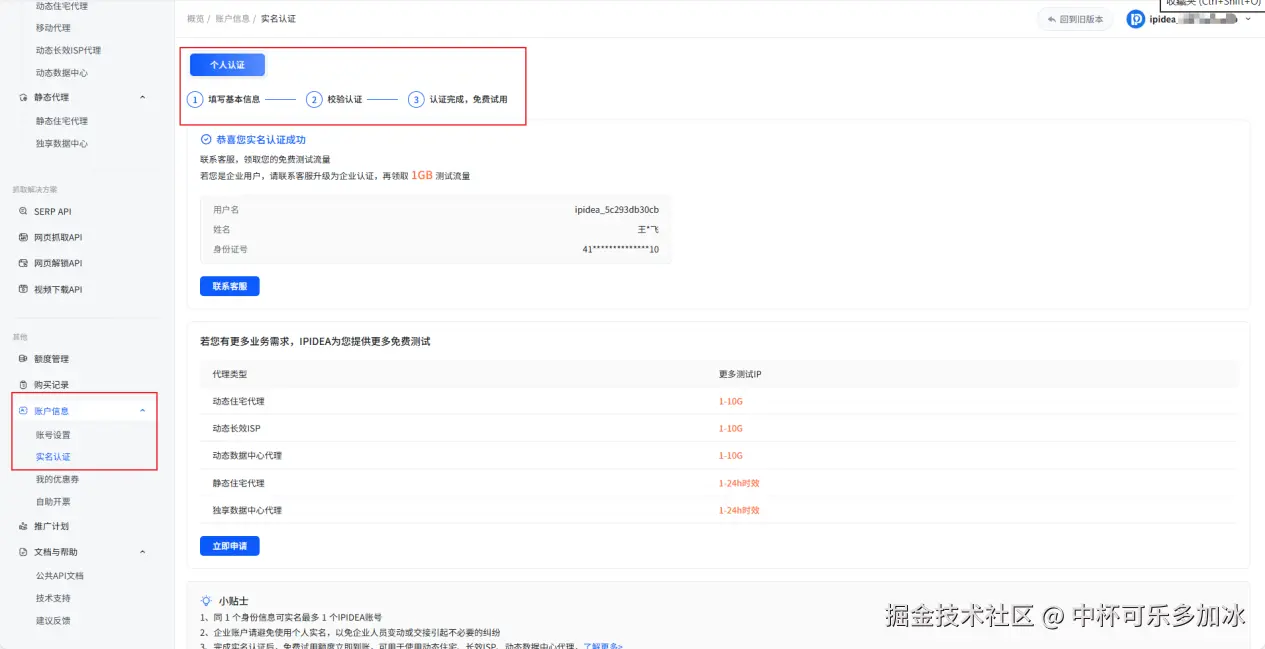Viewport: 1265px width, 649px height.
Task: Click the 联系客服 button
Action: [230, 286]
